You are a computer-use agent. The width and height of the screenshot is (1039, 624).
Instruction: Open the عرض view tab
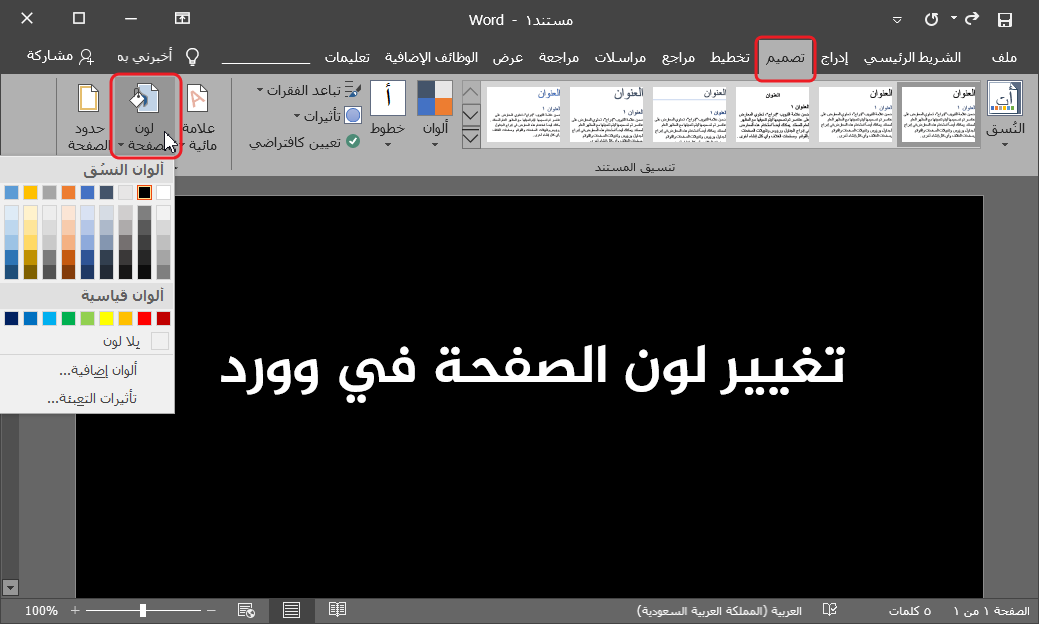[x=508, y=58]
